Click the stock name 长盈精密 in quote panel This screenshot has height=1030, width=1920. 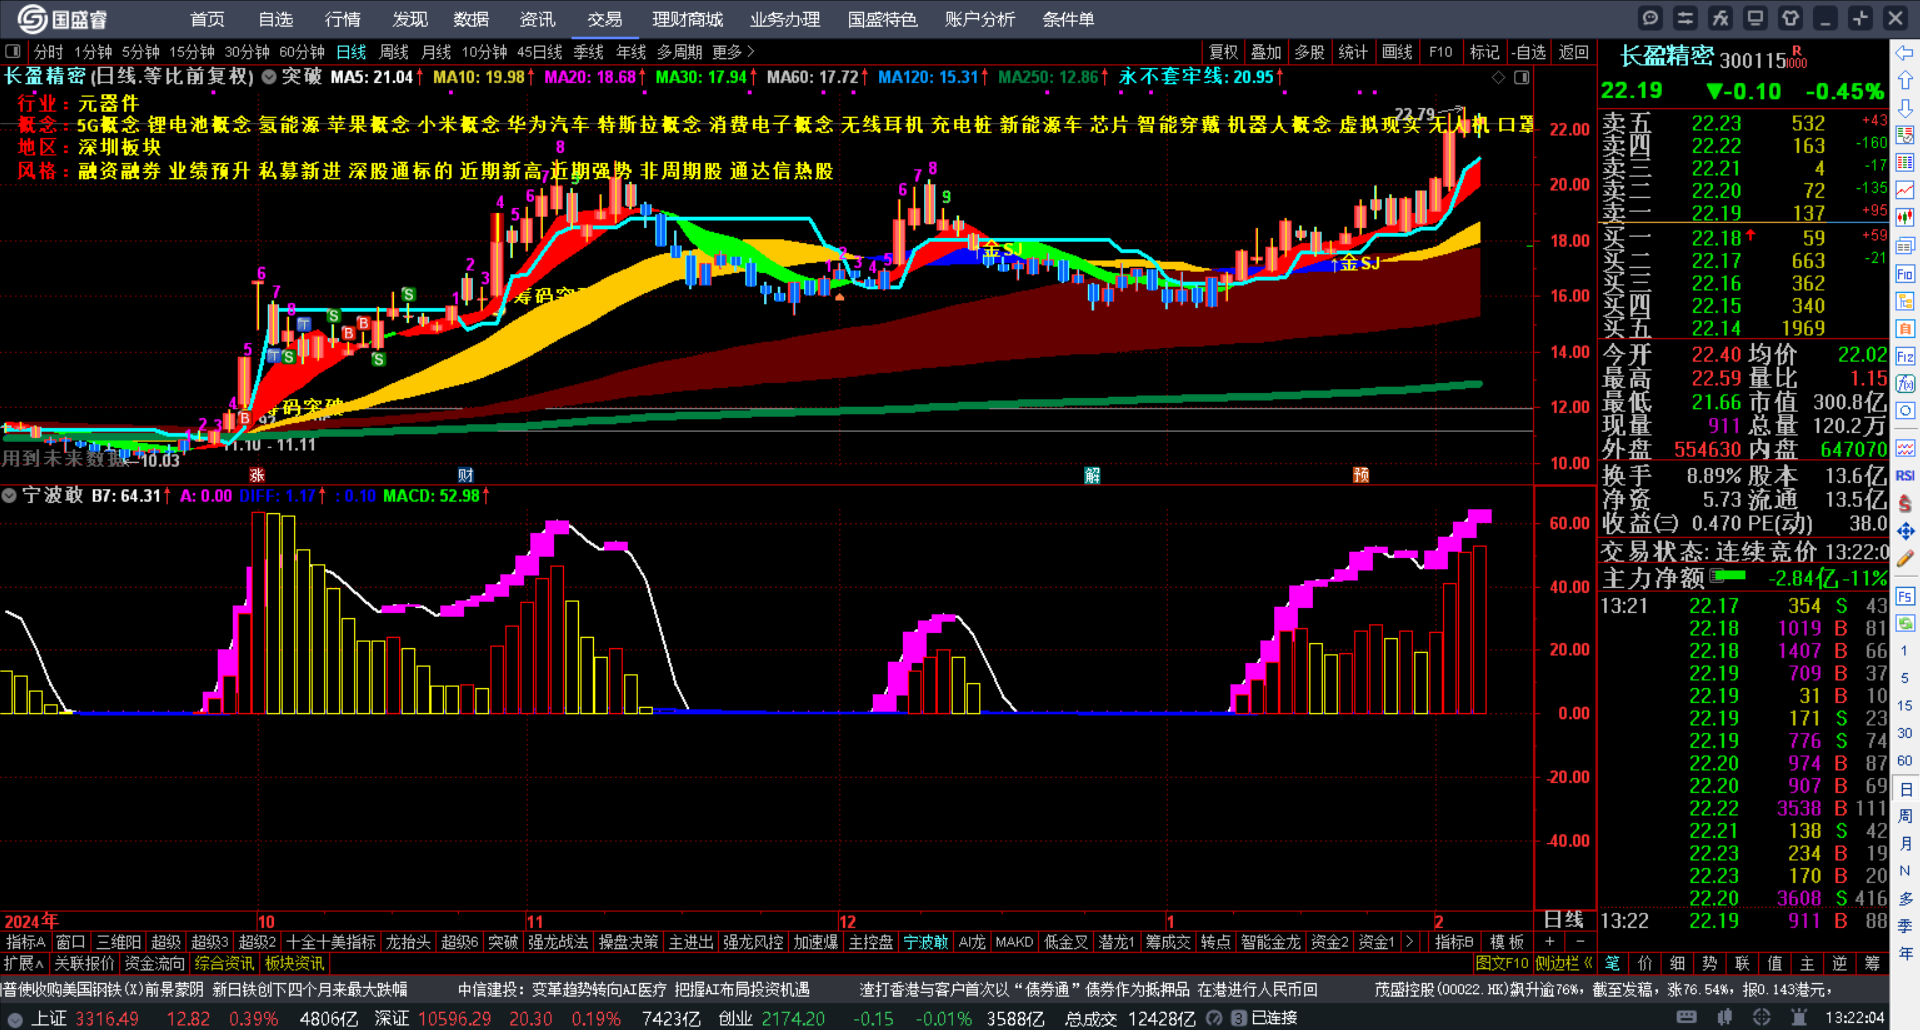1666,57
